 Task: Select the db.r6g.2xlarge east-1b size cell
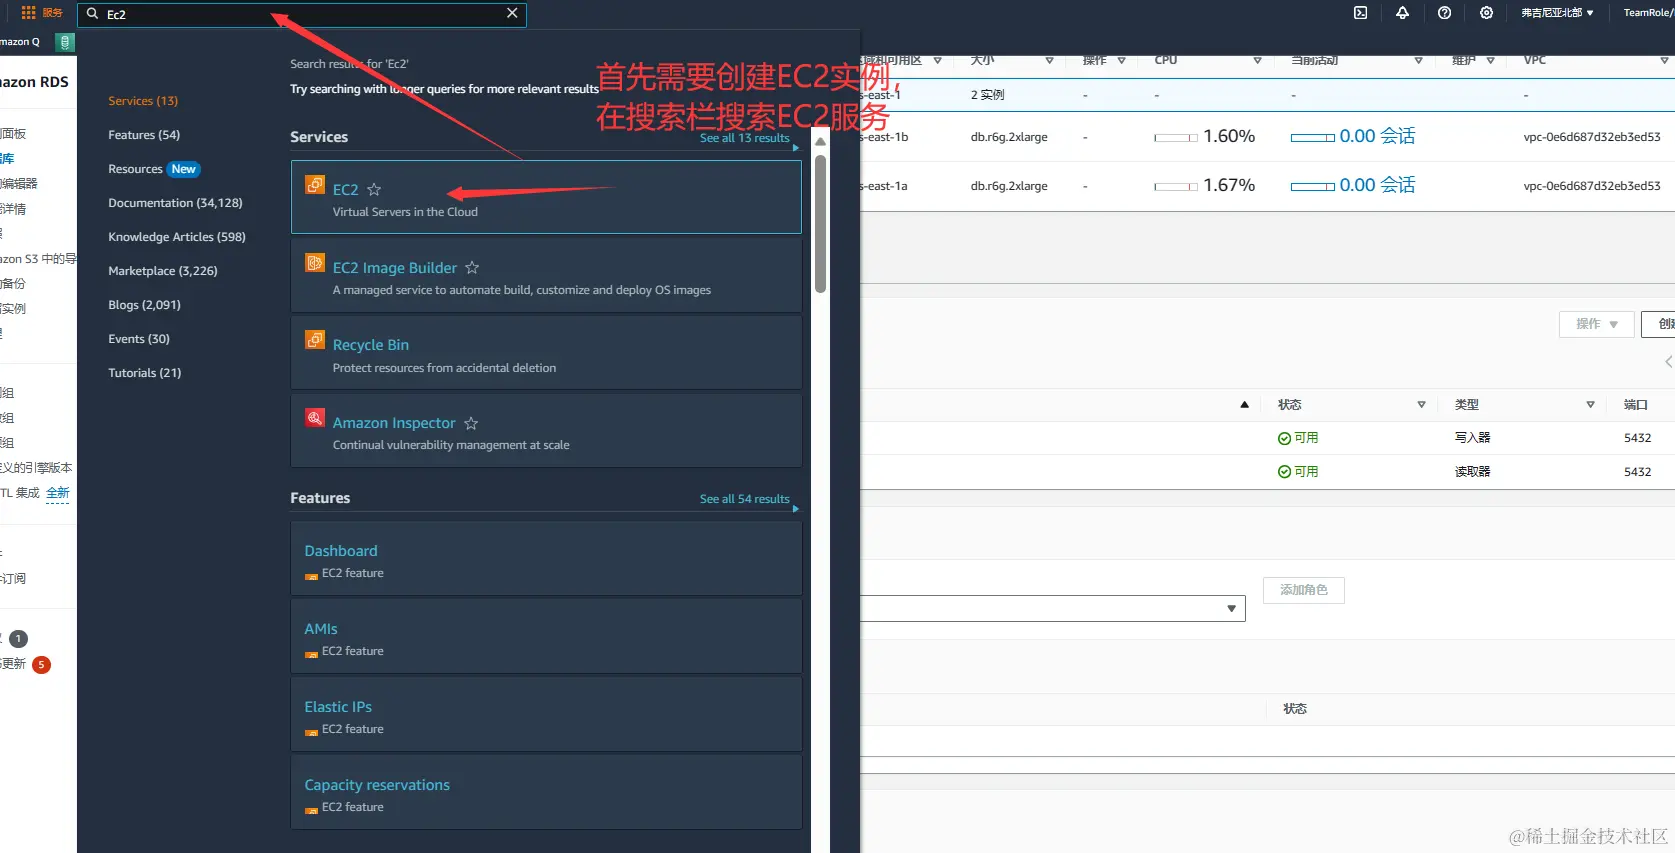point(1009,137)
